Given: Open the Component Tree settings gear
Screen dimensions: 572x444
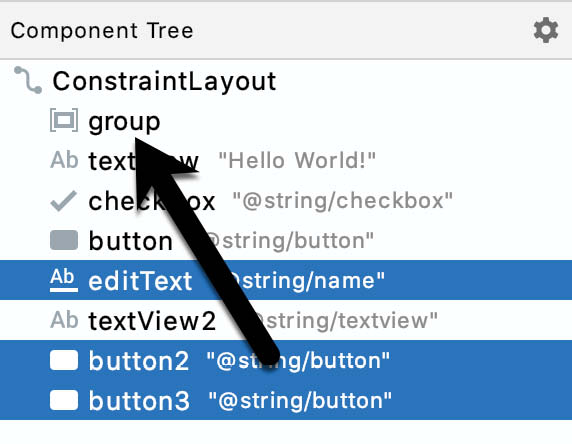Looking at the screenshot, I should pyautogui.click(x=546, y=30).
